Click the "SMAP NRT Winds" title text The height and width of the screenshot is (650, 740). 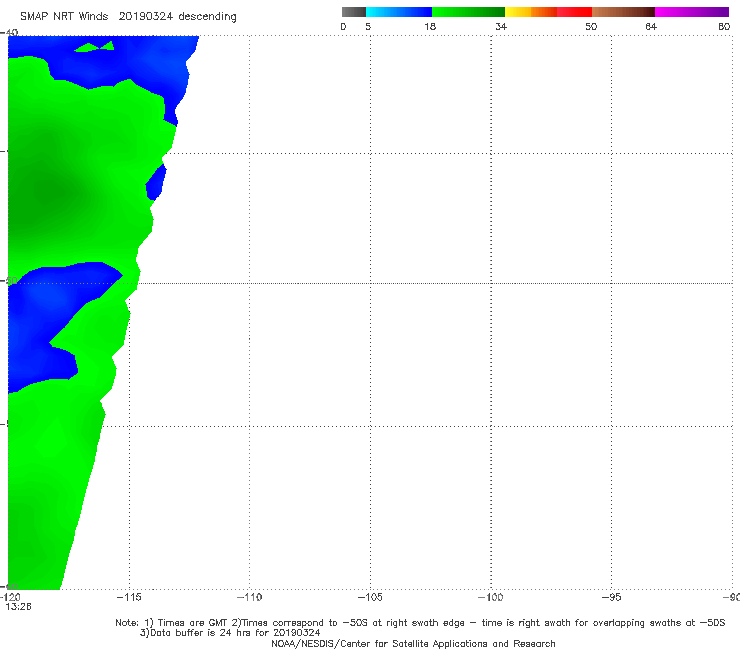[x=64, y=16]
